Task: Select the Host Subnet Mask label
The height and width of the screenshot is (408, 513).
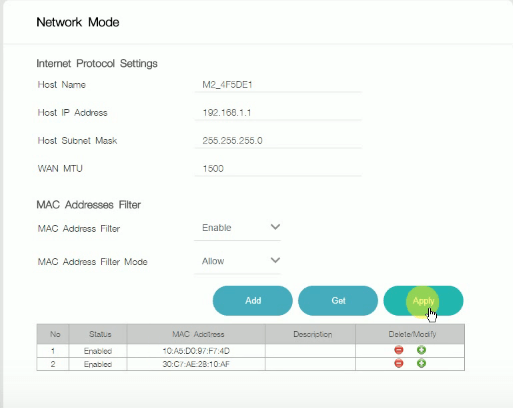Action: pos(77,141)
